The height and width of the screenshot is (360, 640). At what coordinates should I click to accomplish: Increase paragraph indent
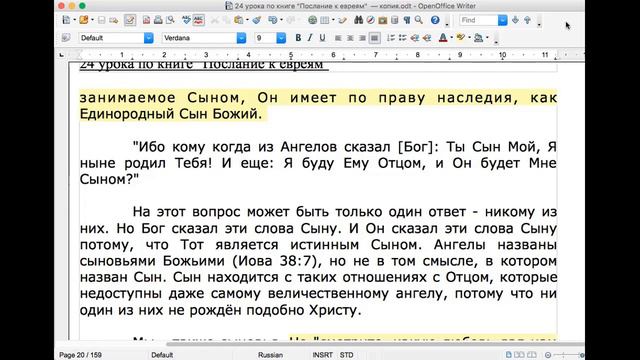coord(427,38)
